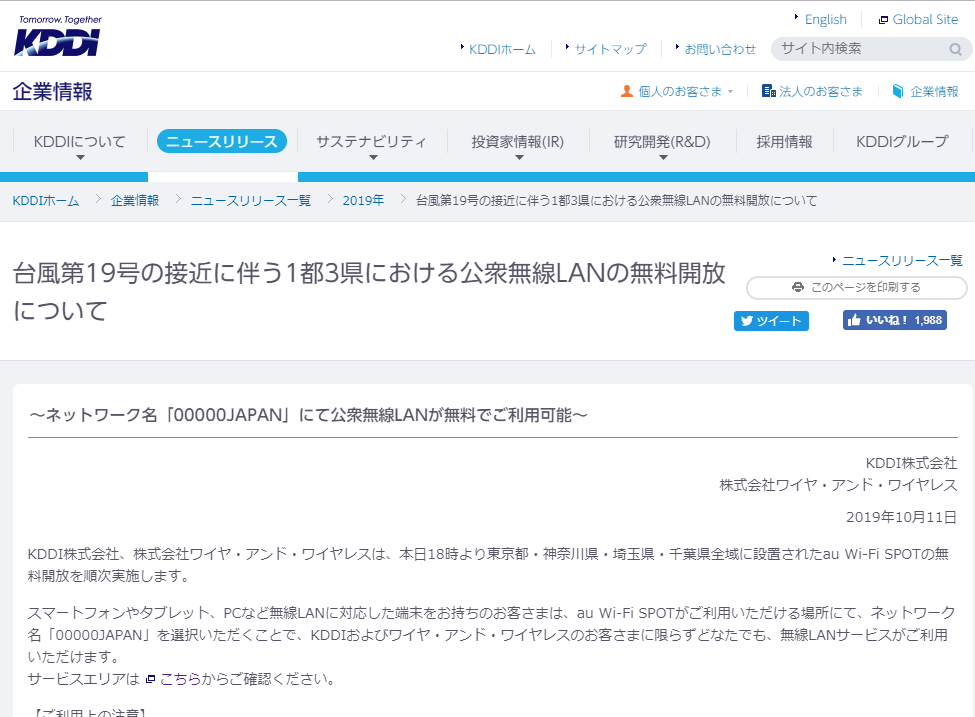Viewport: 975px width, 717px height.
Task: Click the Twitter ツイート button
Action: (771, 321)
